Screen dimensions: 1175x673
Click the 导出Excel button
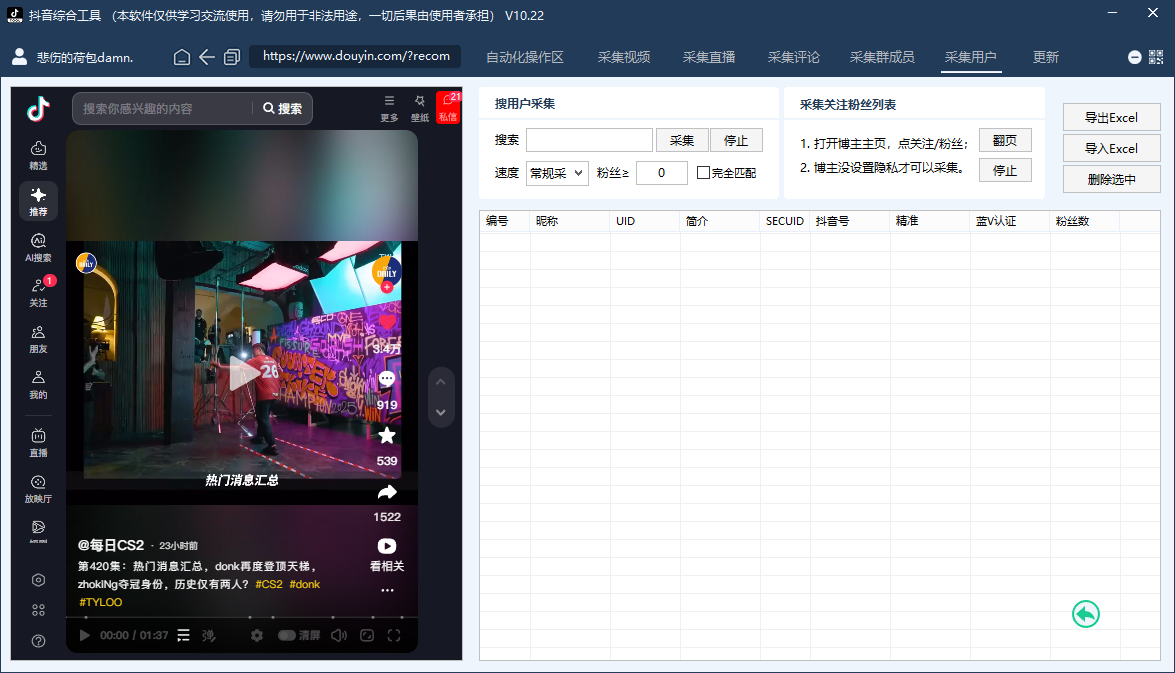click(1111, 117)
